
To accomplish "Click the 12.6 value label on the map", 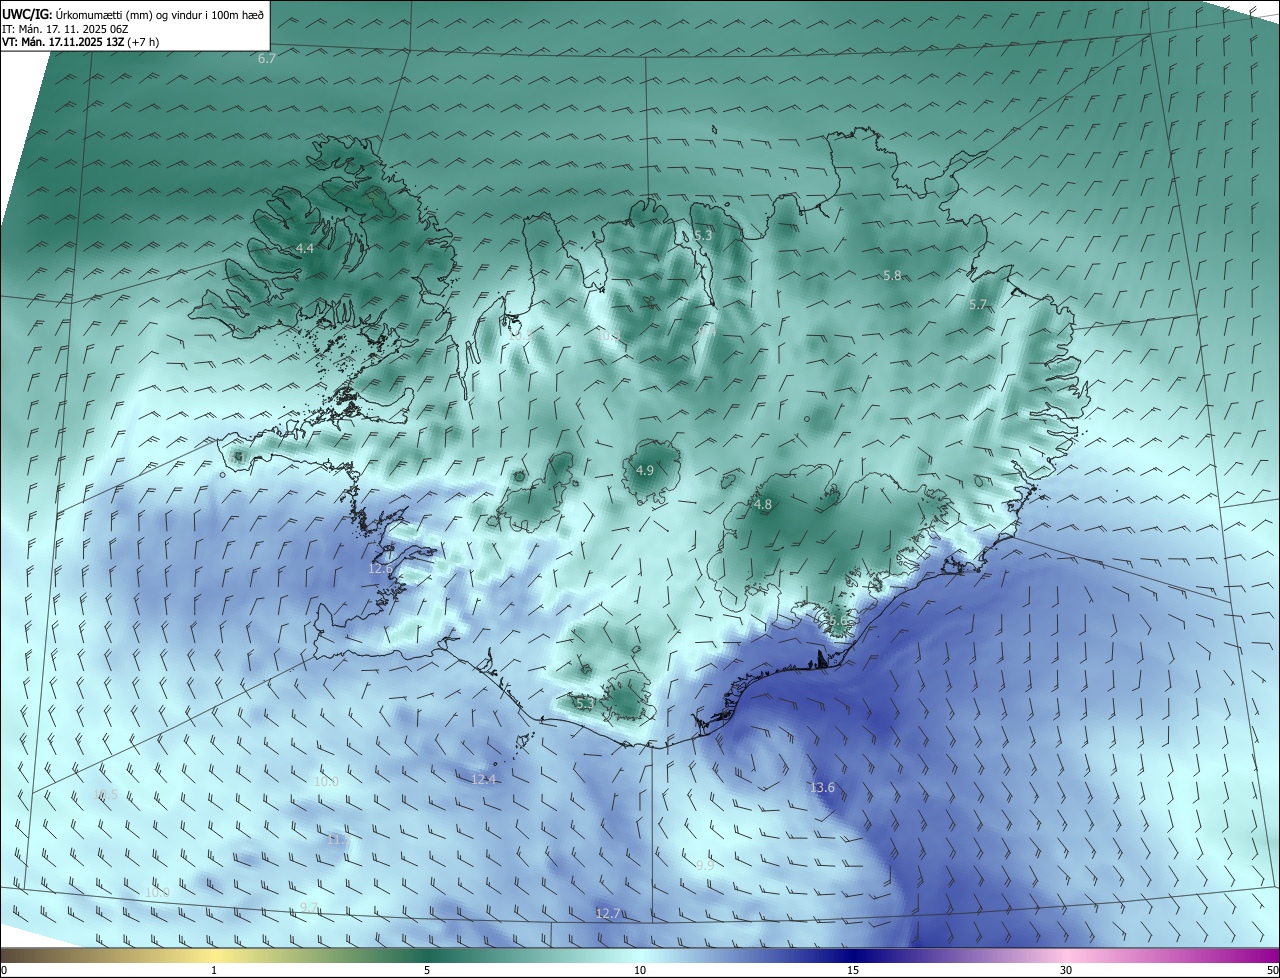I will 381,568.
